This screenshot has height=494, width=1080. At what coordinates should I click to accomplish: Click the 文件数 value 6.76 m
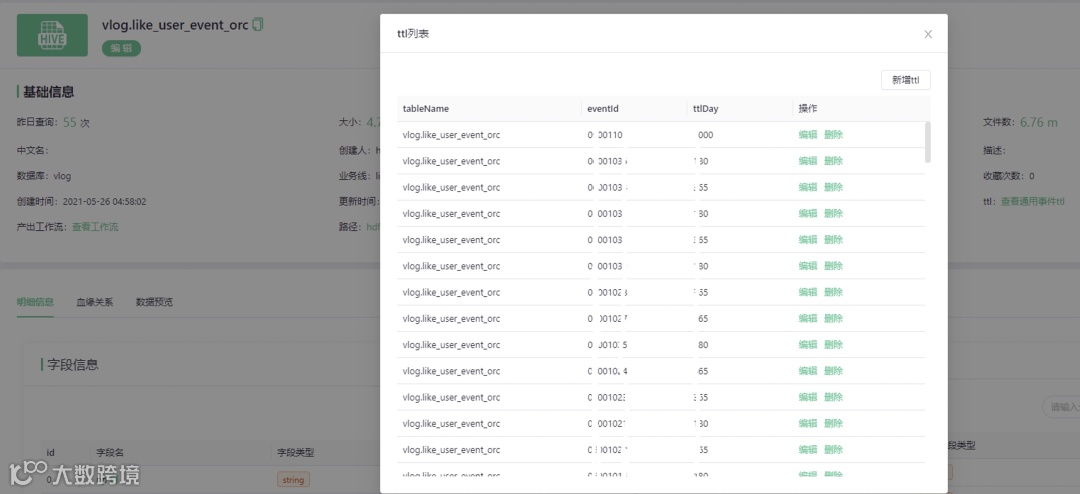1039,122
